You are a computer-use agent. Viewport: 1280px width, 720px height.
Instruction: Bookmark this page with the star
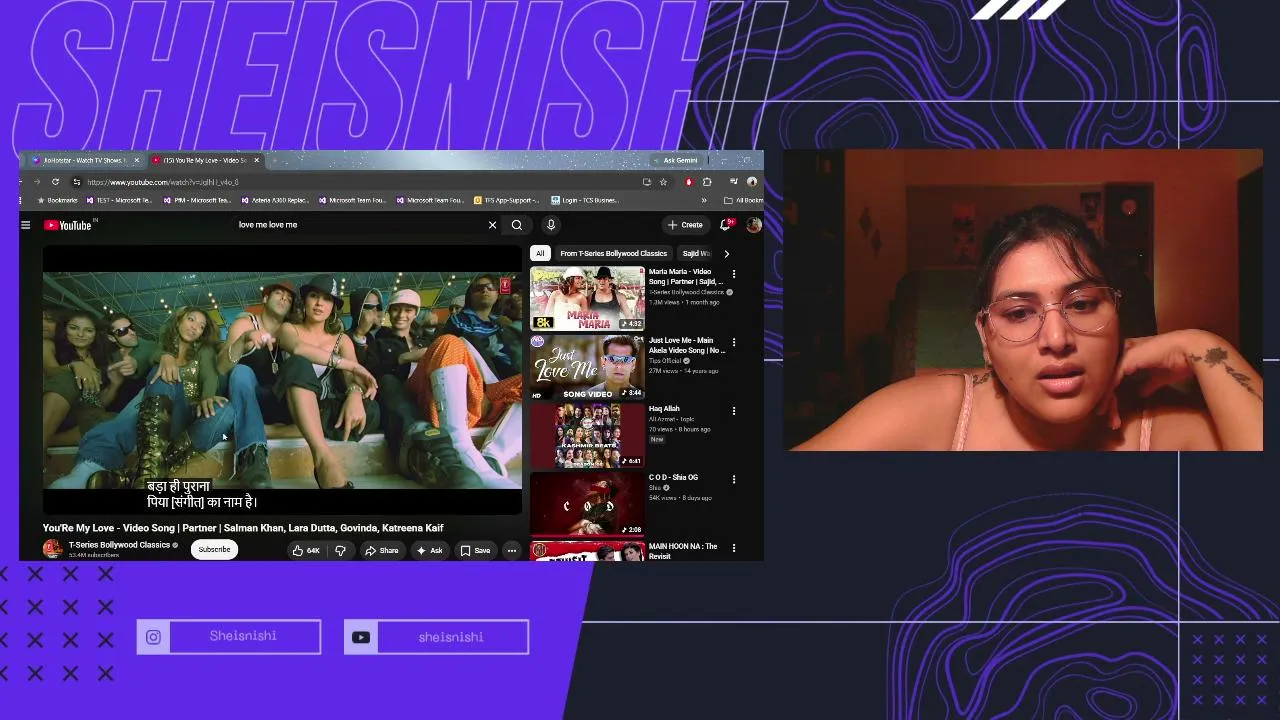click(x=663, y=182)
